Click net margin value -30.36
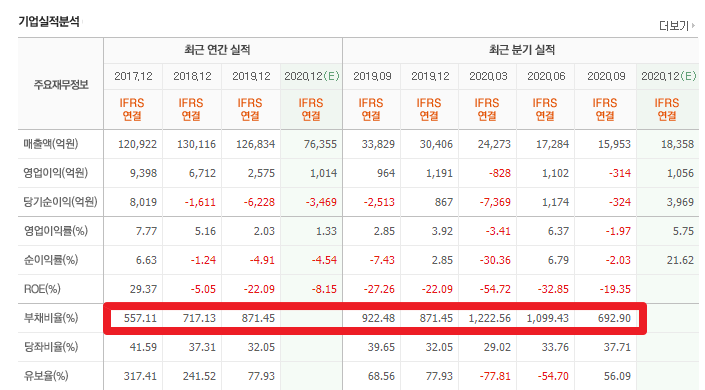This screenshot has height=390, width=705. (x=495, y=260)
